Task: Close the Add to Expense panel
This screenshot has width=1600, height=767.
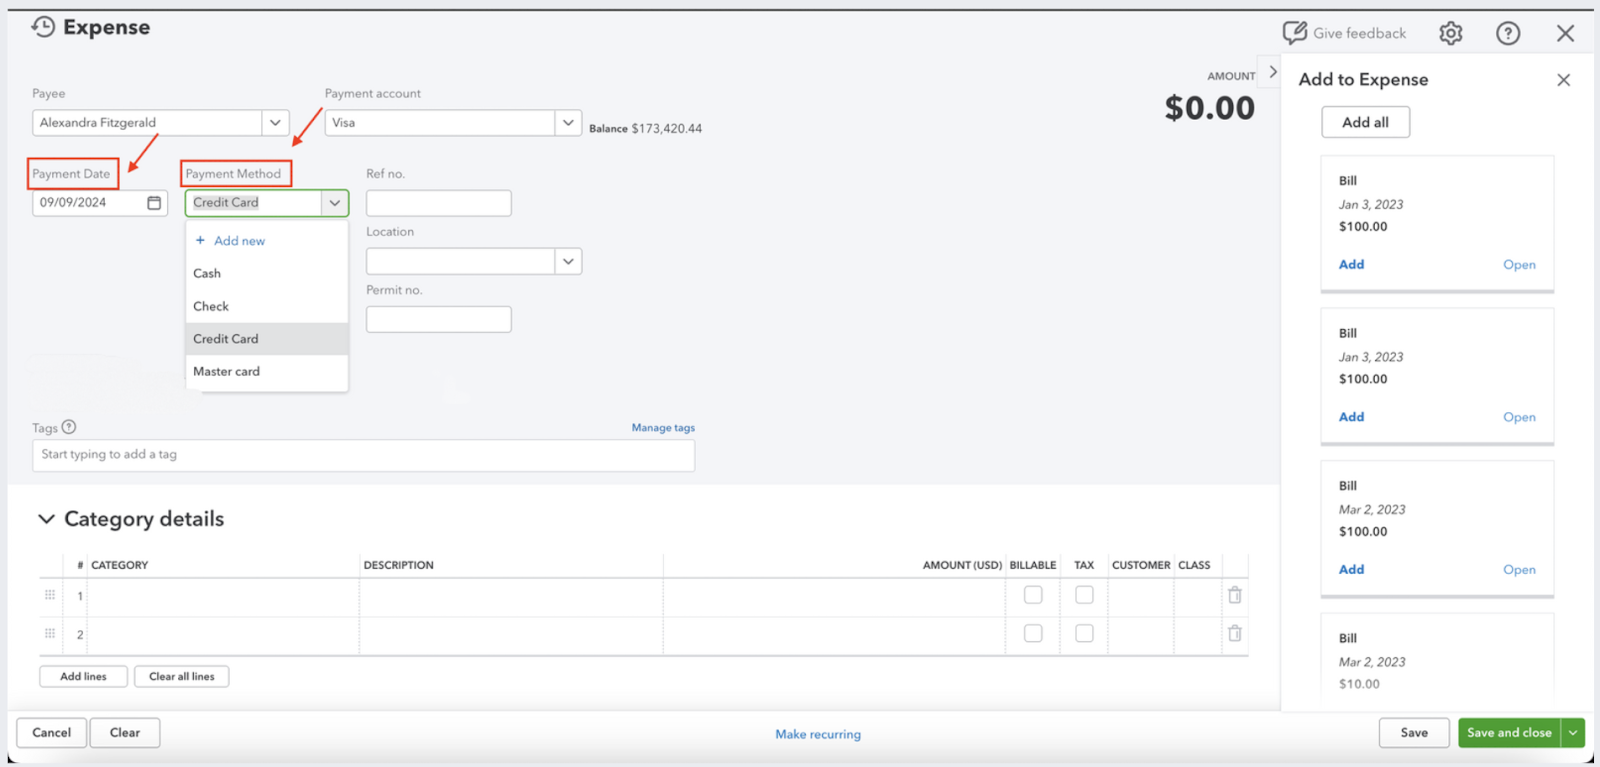Action: coord(1564,80)
